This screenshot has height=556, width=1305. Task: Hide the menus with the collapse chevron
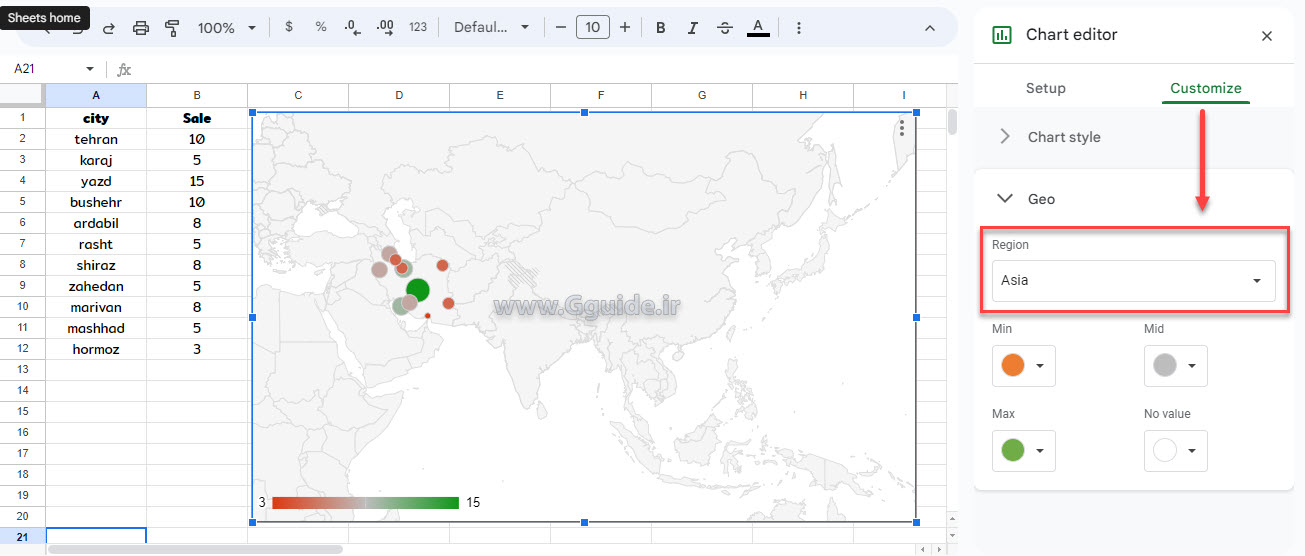coord(930,28)
